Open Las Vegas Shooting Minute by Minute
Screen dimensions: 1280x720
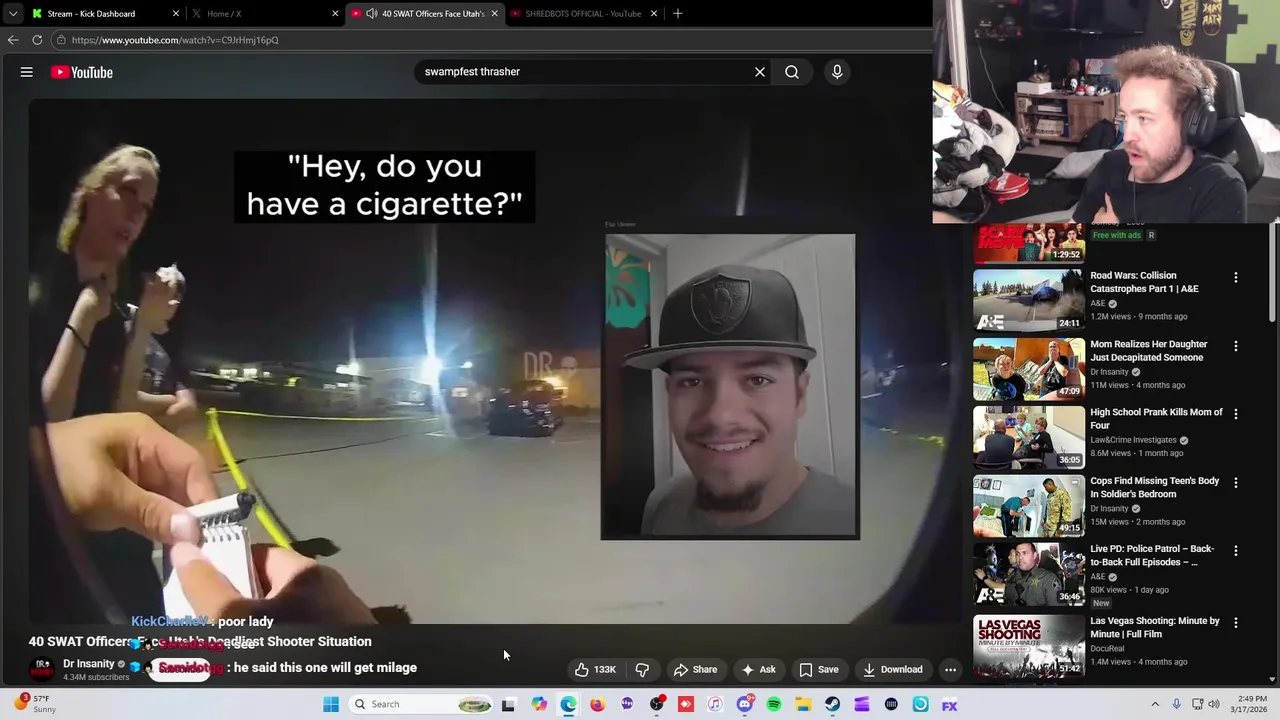(x=1155, y=627)
